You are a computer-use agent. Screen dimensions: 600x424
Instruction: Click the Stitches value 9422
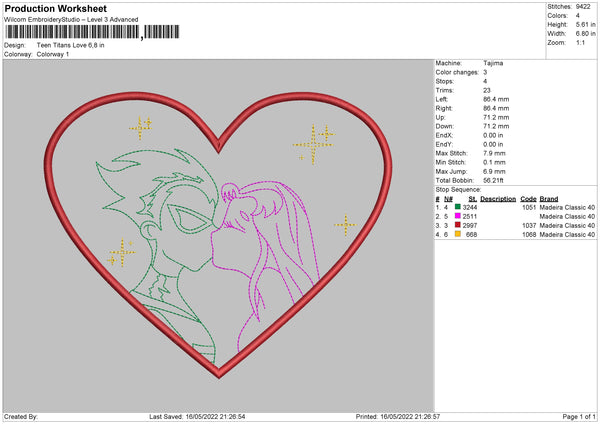point(583,7)
